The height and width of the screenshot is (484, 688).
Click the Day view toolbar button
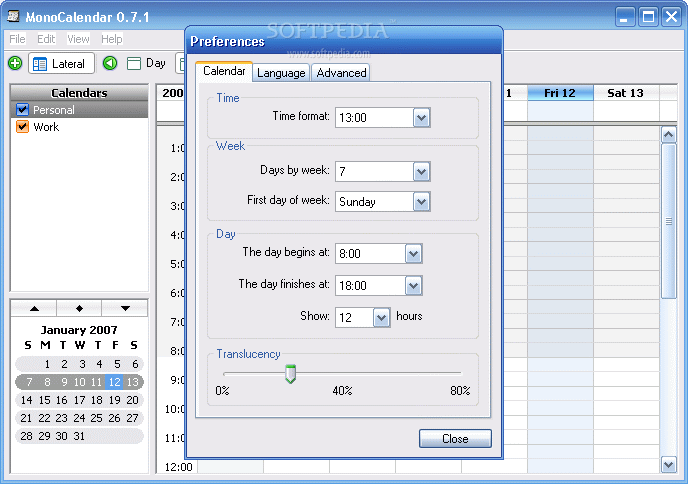click(146, 63)
